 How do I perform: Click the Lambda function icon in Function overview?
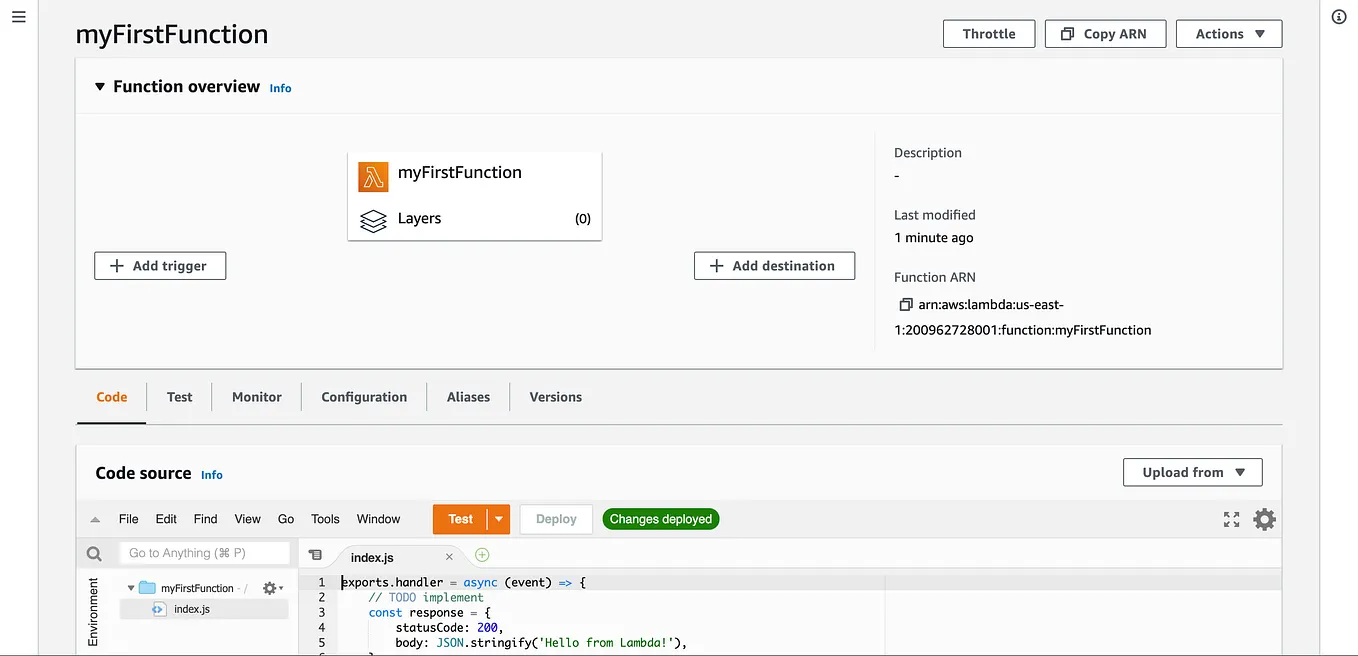[373, 176]
